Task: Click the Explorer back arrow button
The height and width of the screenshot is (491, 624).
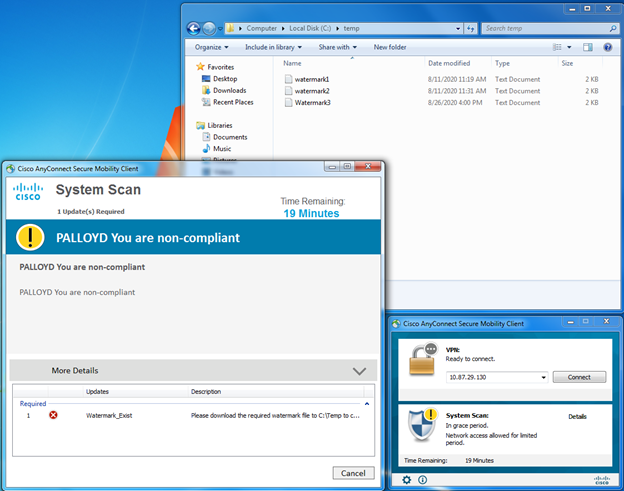Action: click(x=194, y=28)
